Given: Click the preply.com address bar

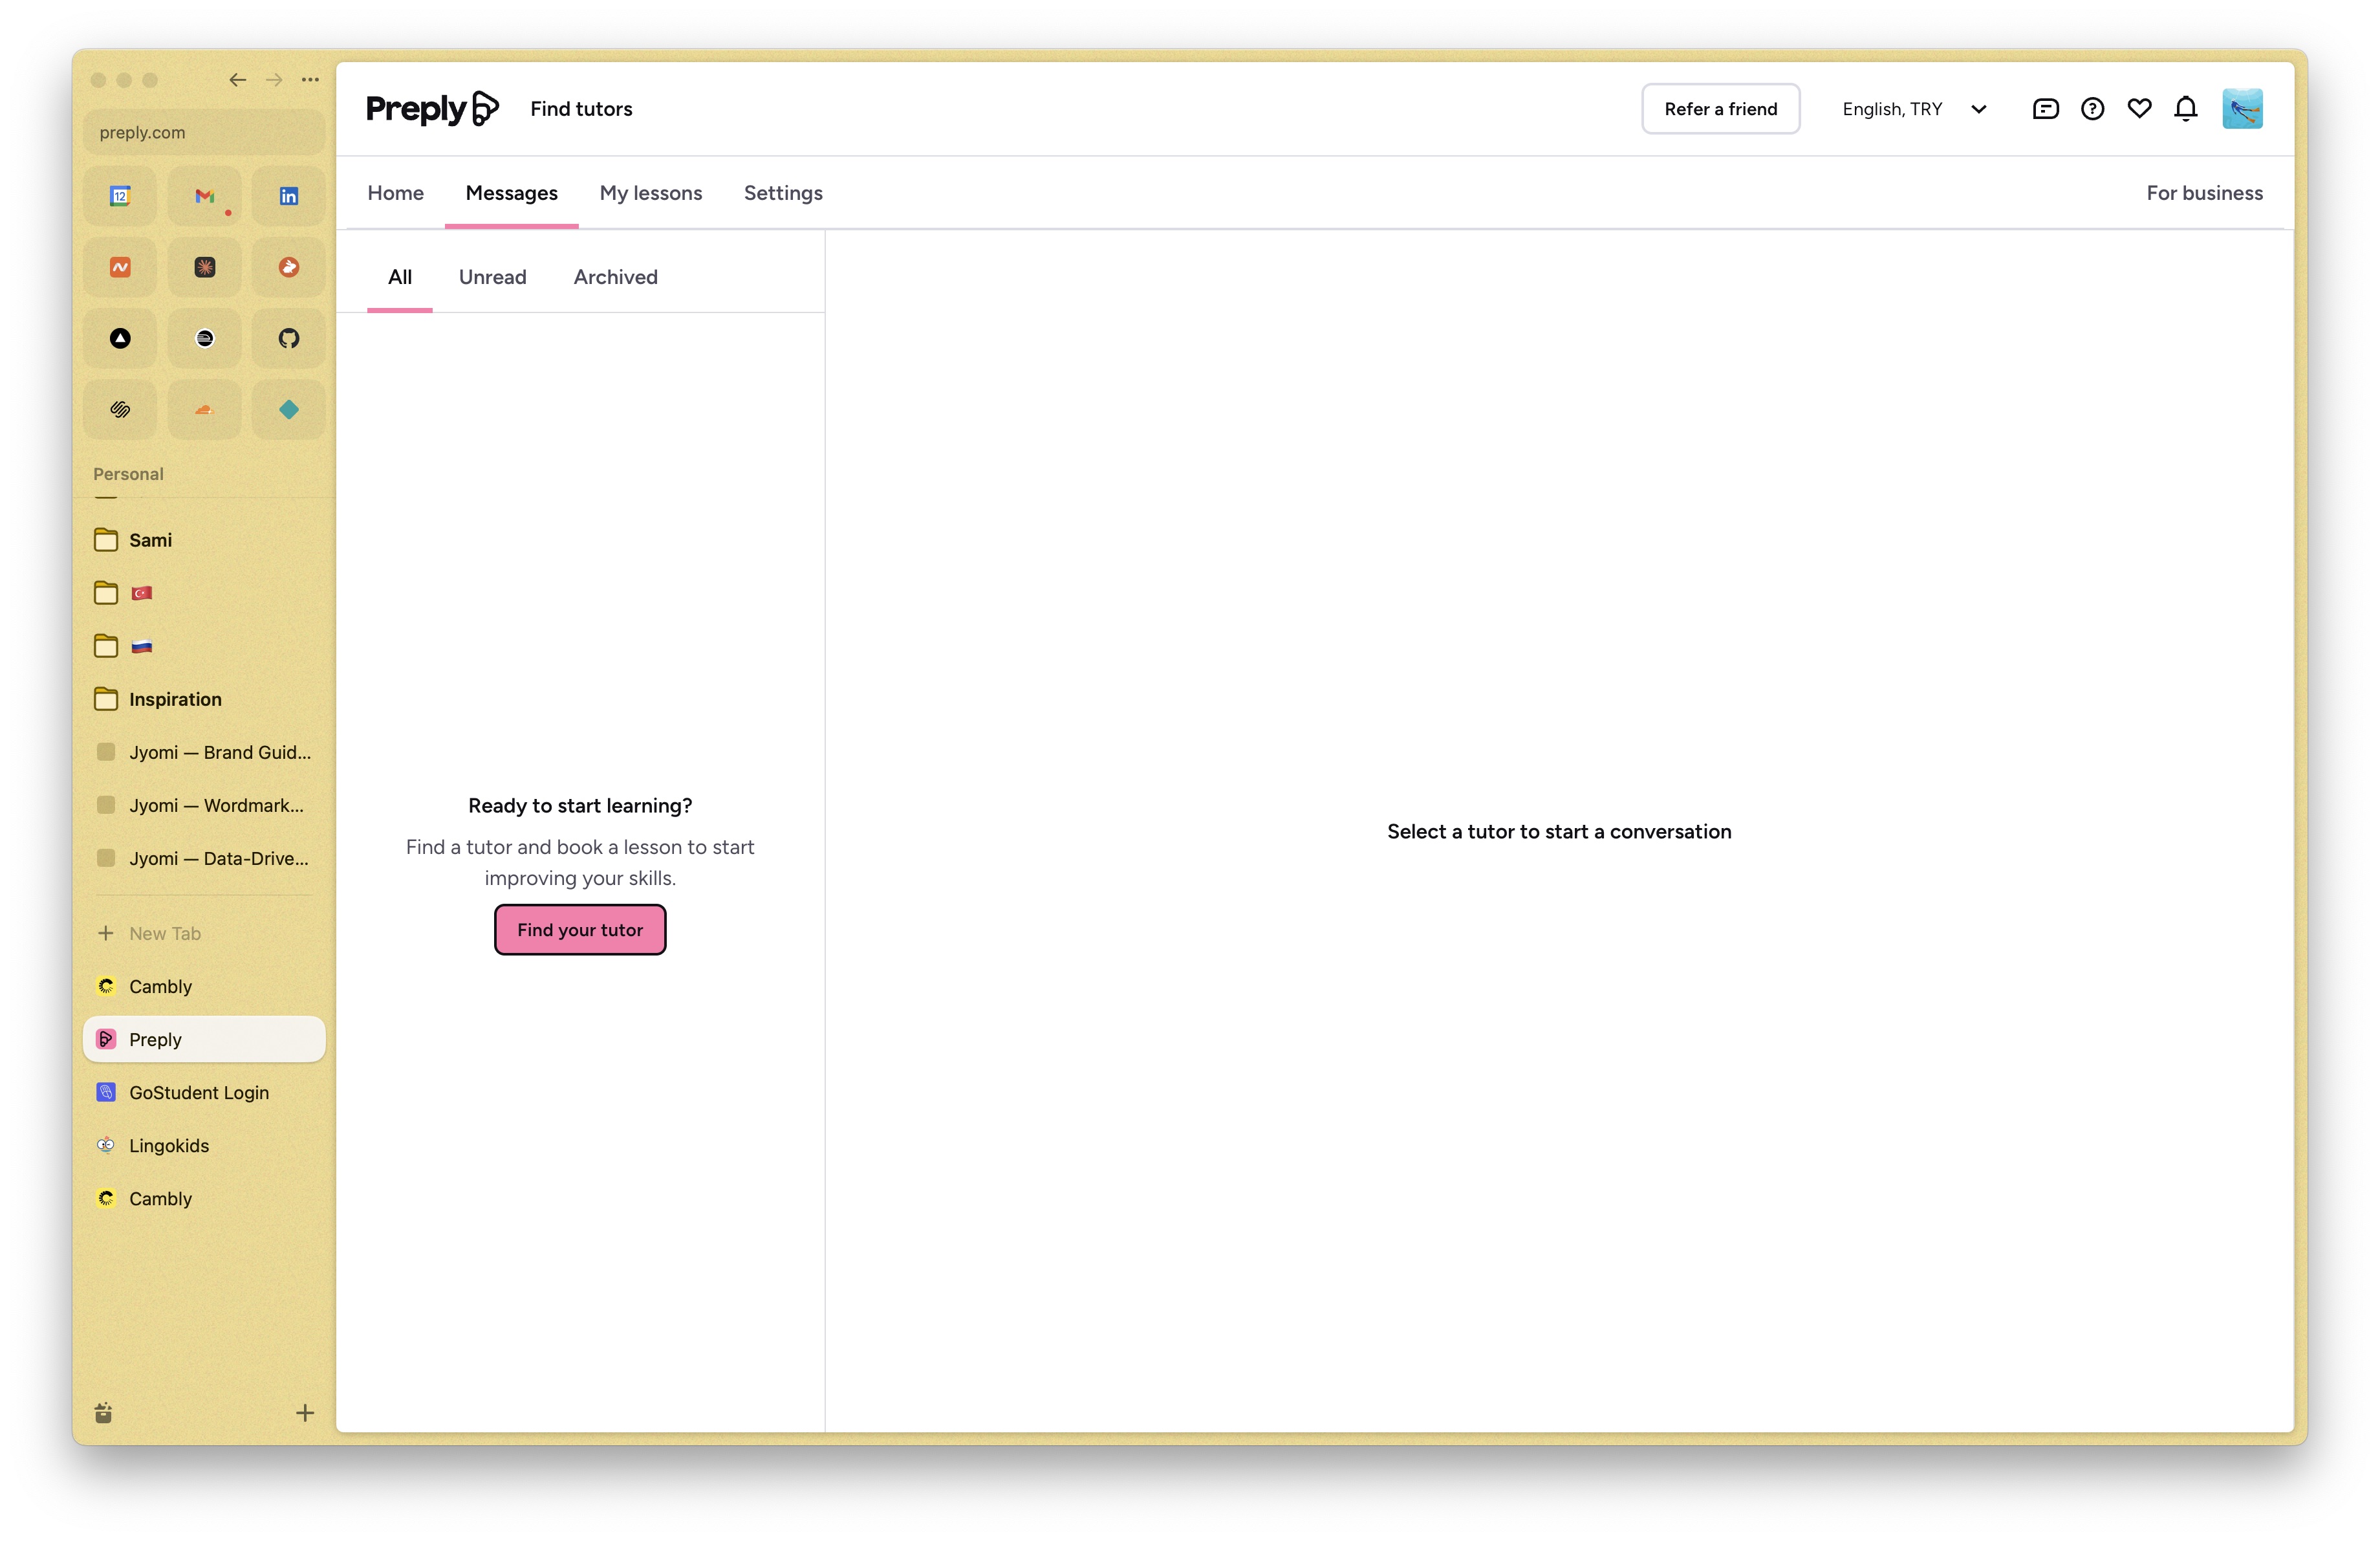Looking at the screenshot, I should click(204, 132).
